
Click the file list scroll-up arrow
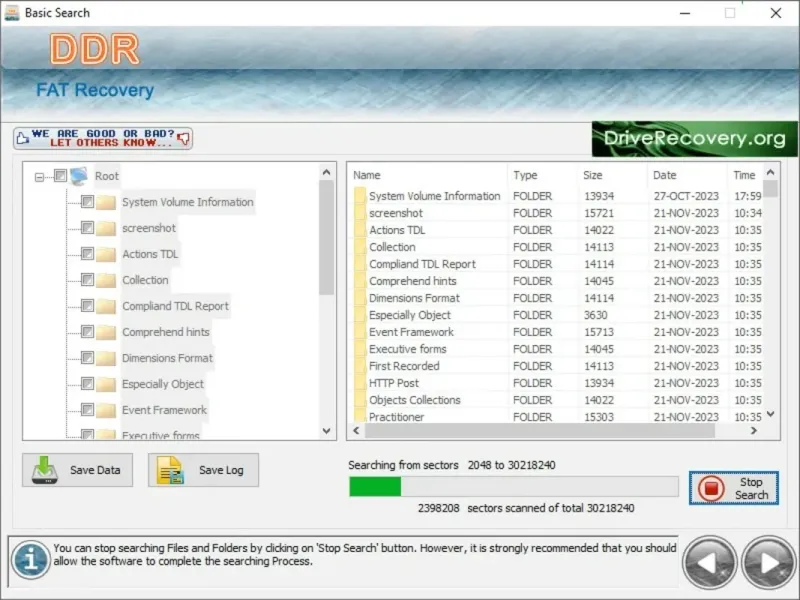point(771,172)
